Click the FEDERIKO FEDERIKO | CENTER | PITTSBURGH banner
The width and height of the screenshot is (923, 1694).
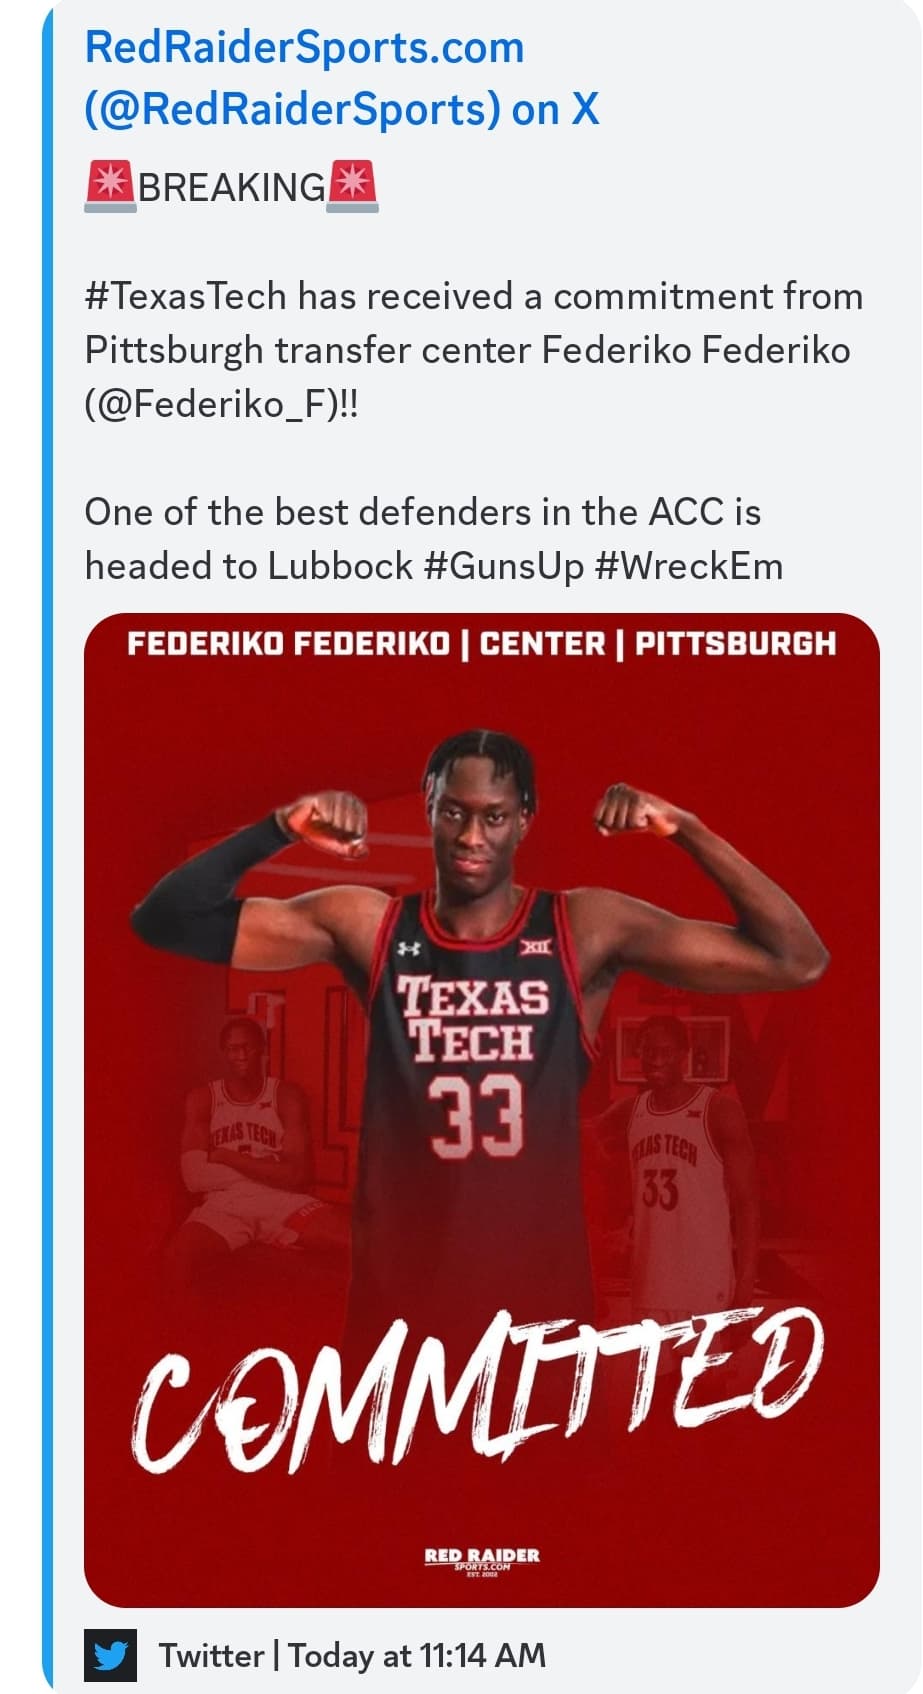[x=482, y=643]
